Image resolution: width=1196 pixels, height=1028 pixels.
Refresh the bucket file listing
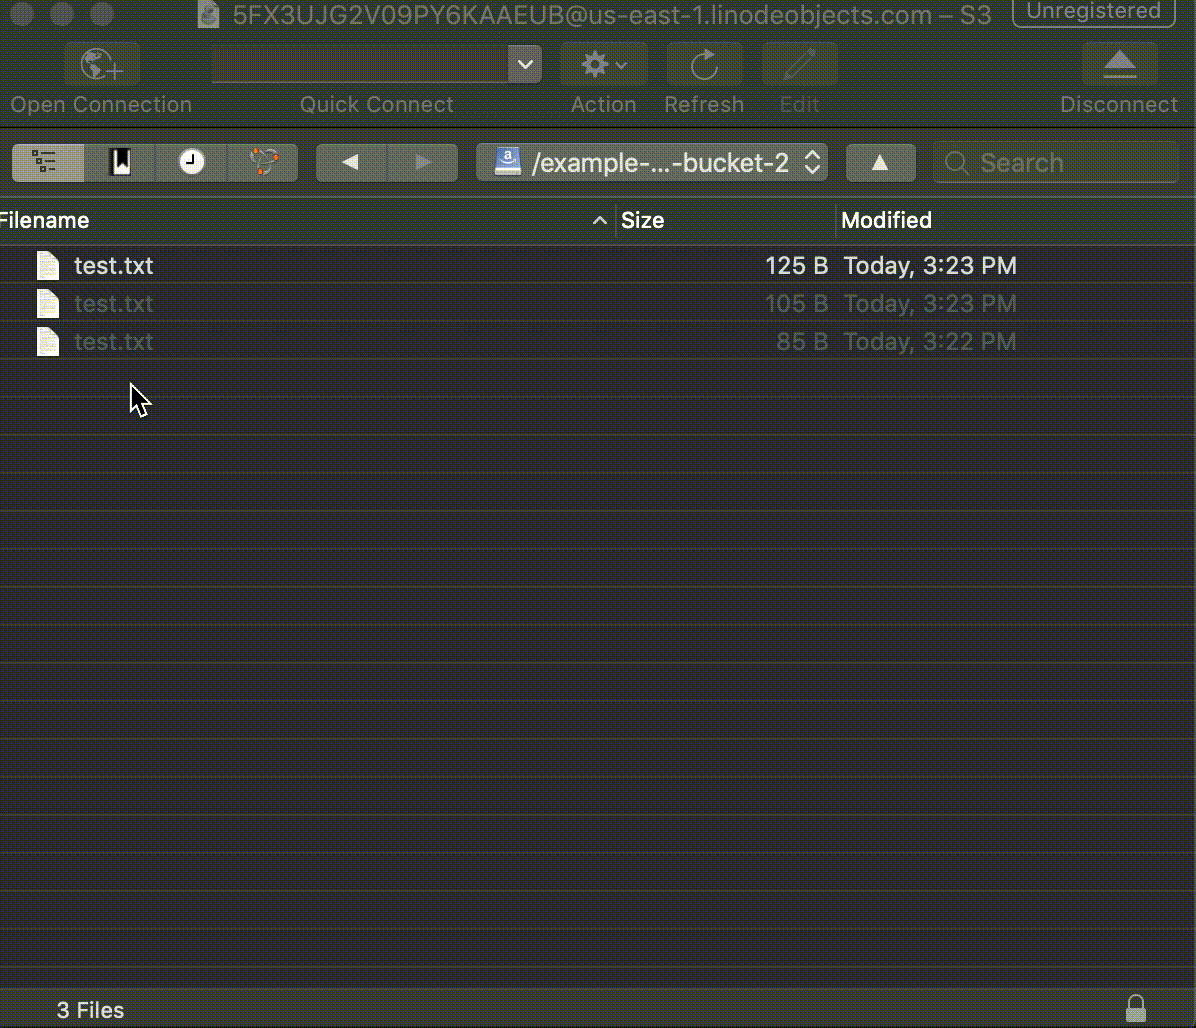coord(704,66)
